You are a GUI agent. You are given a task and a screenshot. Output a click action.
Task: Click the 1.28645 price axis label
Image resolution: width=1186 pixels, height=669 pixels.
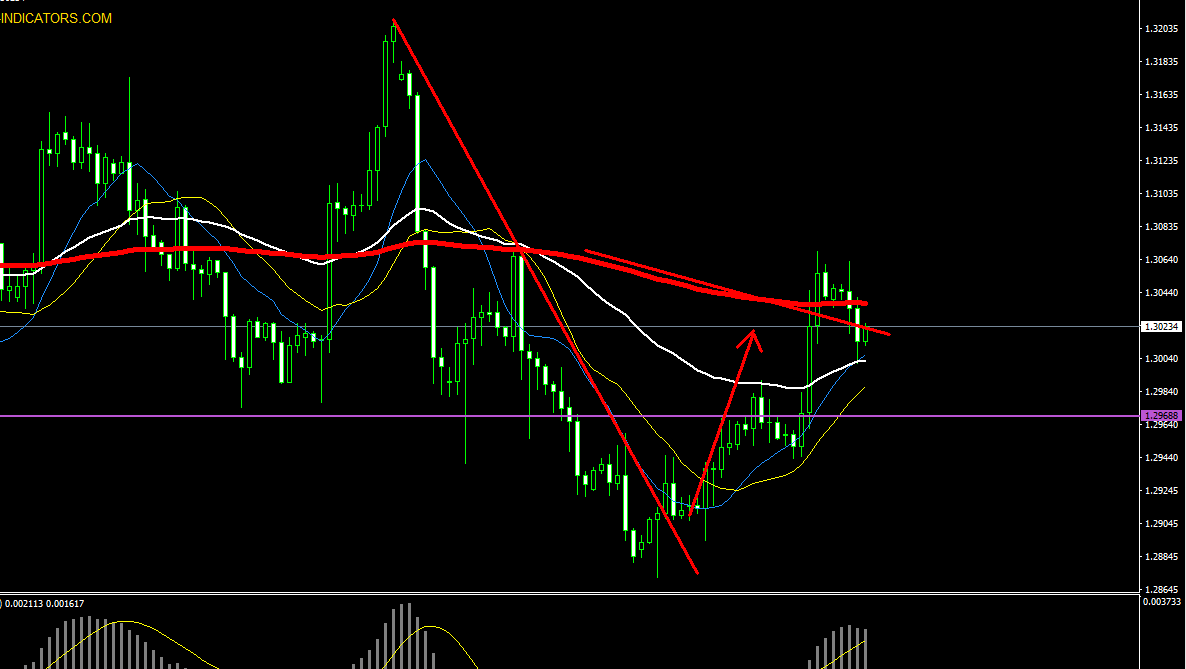[1162, 590]
